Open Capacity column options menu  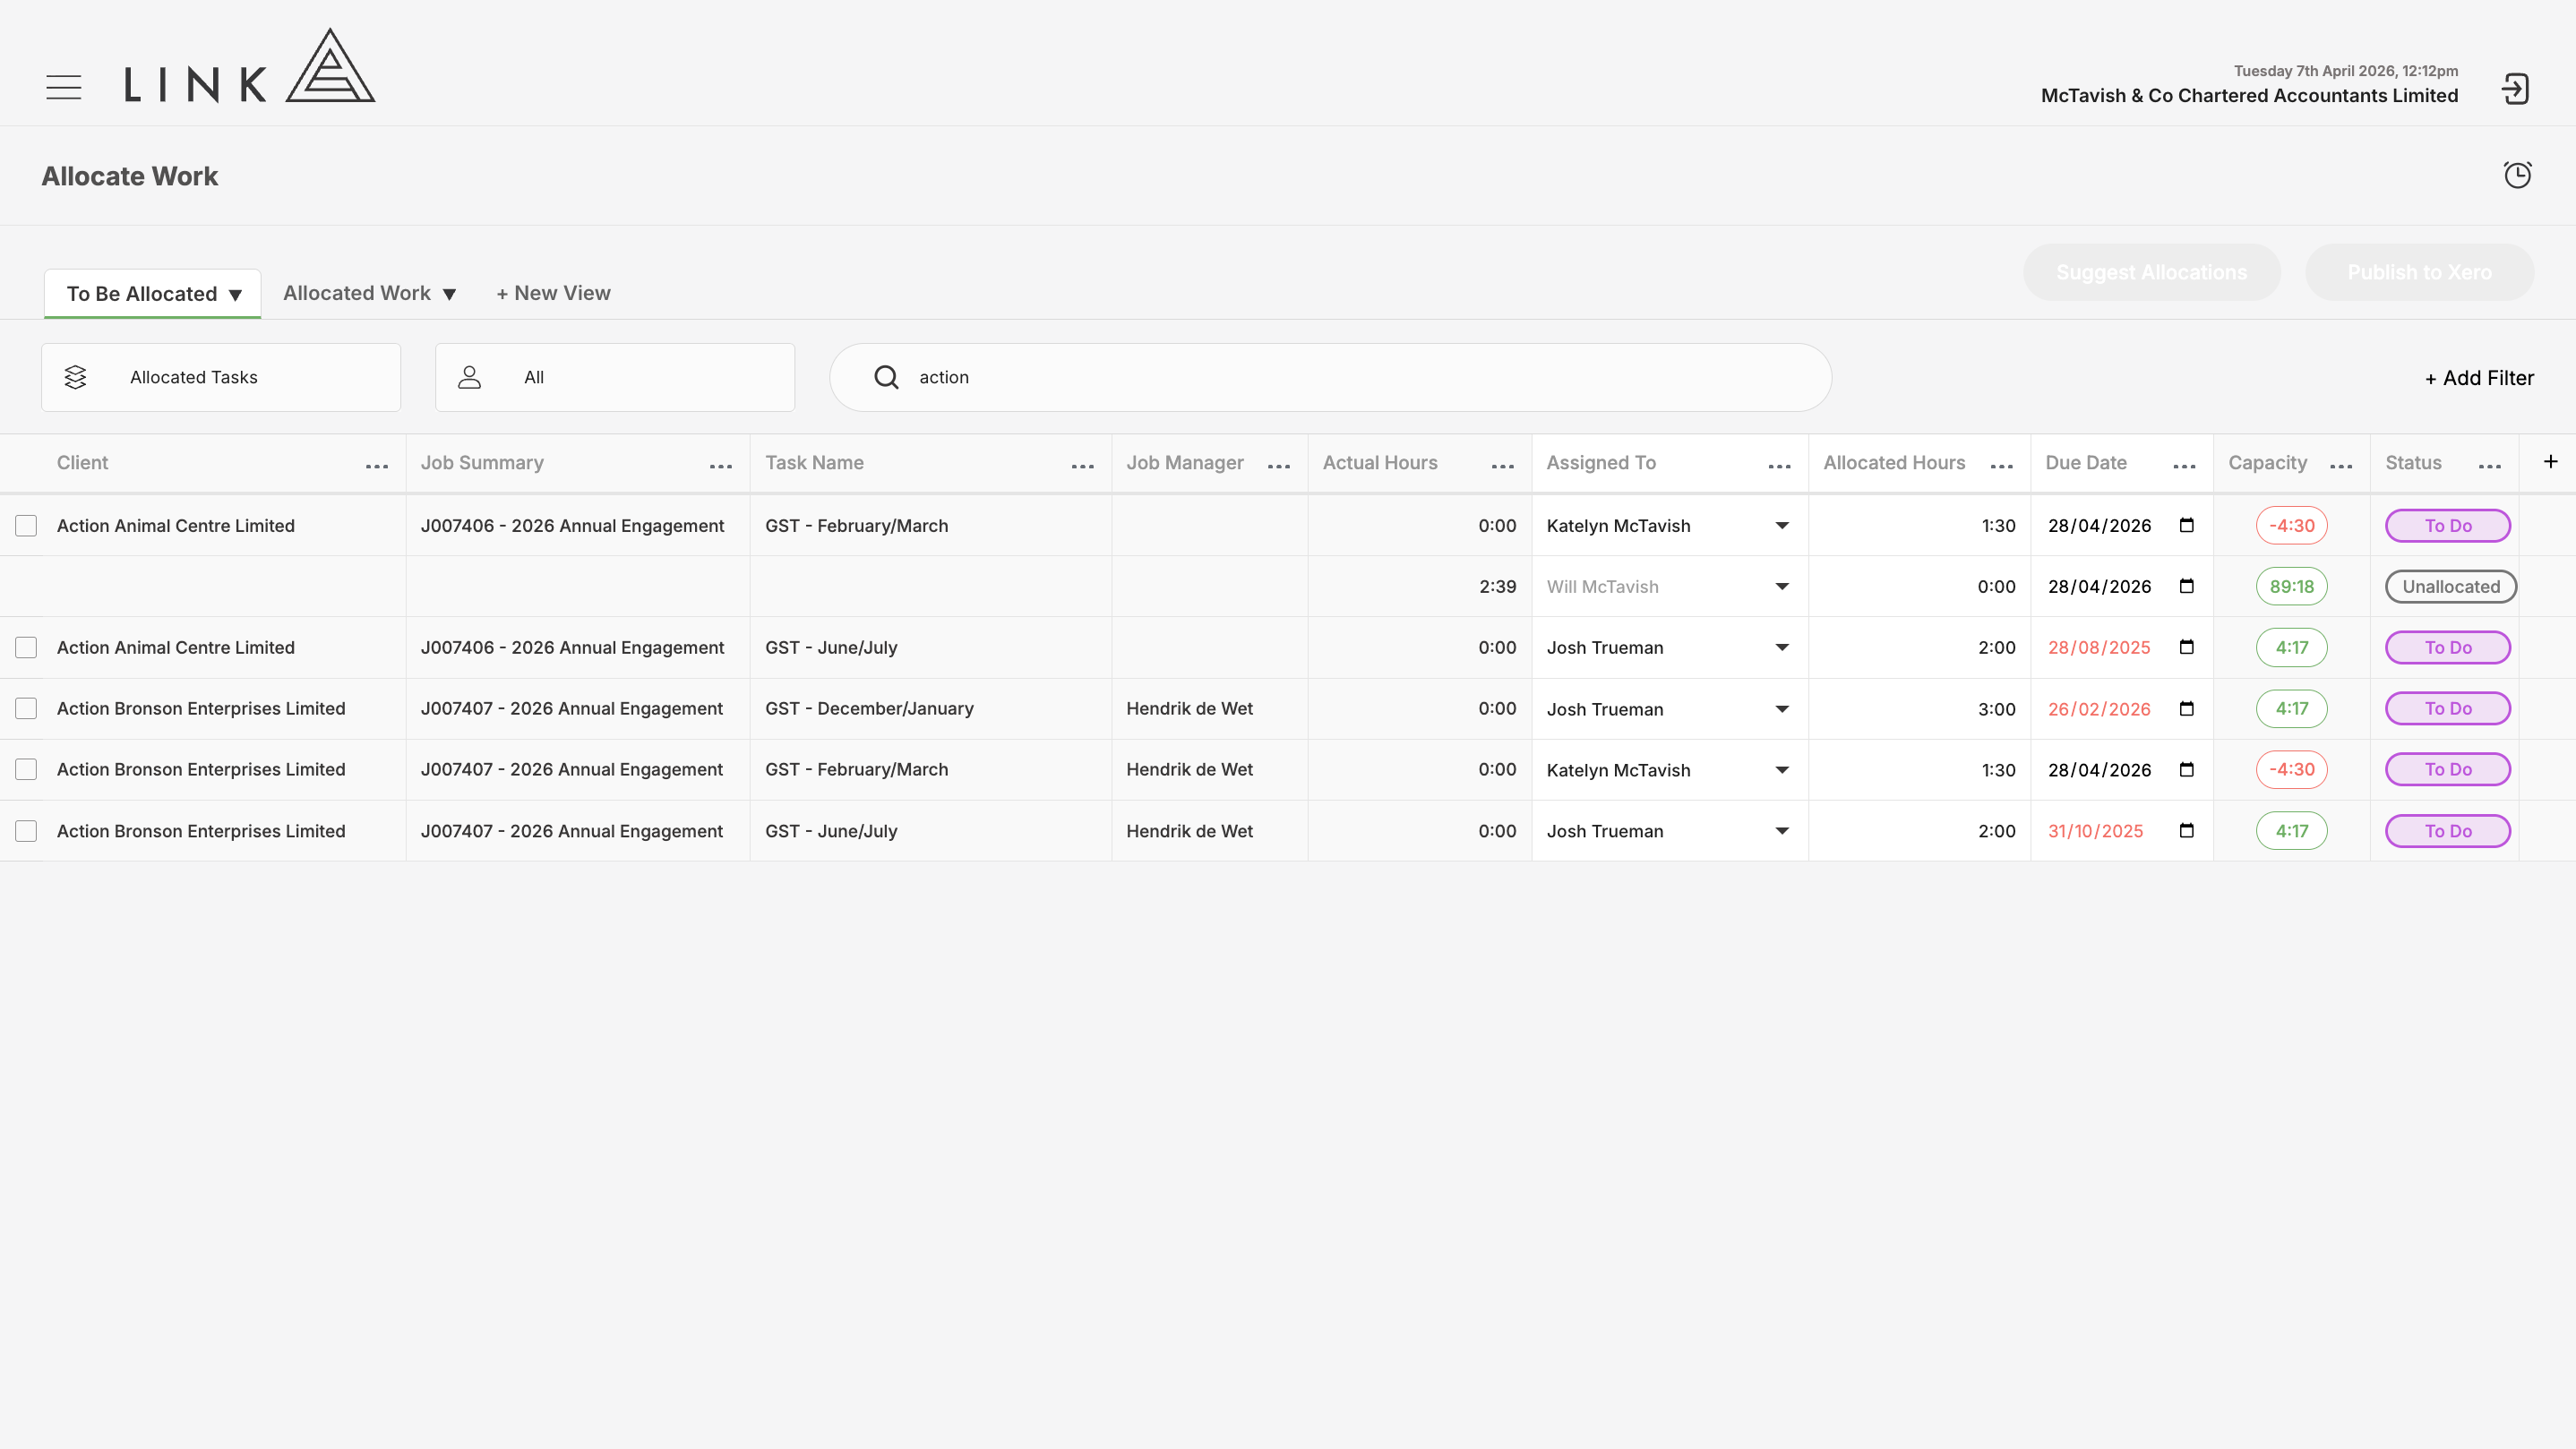pyautogui.click(x=2341, y=466)
